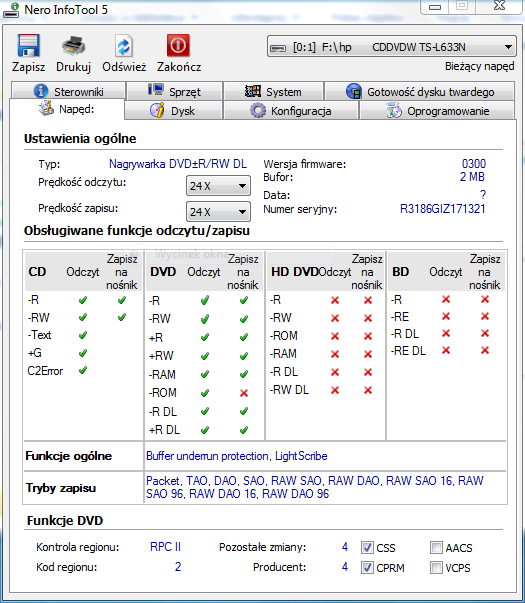This screenshot has height=603, width=525.
Task: Switch to the System tab
Action: coord(273,91)
